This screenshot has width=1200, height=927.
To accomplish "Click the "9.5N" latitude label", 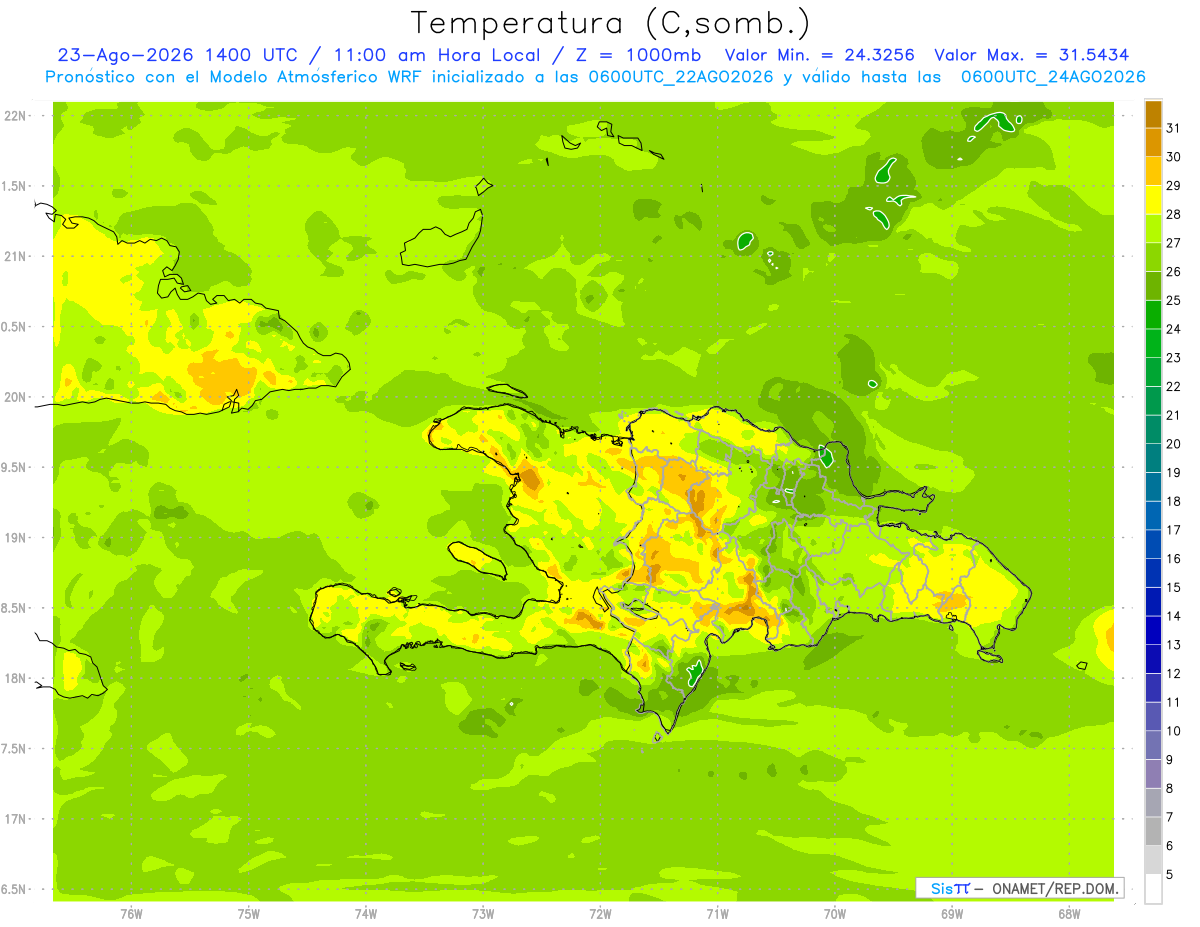I will [x=14, y=467].
